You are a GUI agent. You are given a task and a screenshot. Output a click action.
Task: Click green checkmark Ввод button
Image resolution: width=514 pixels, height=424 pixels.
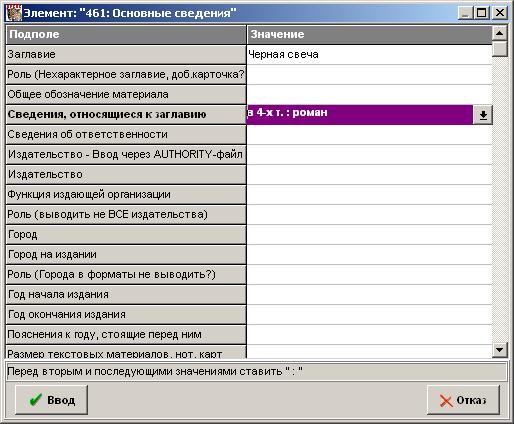[x=51, y=400]
